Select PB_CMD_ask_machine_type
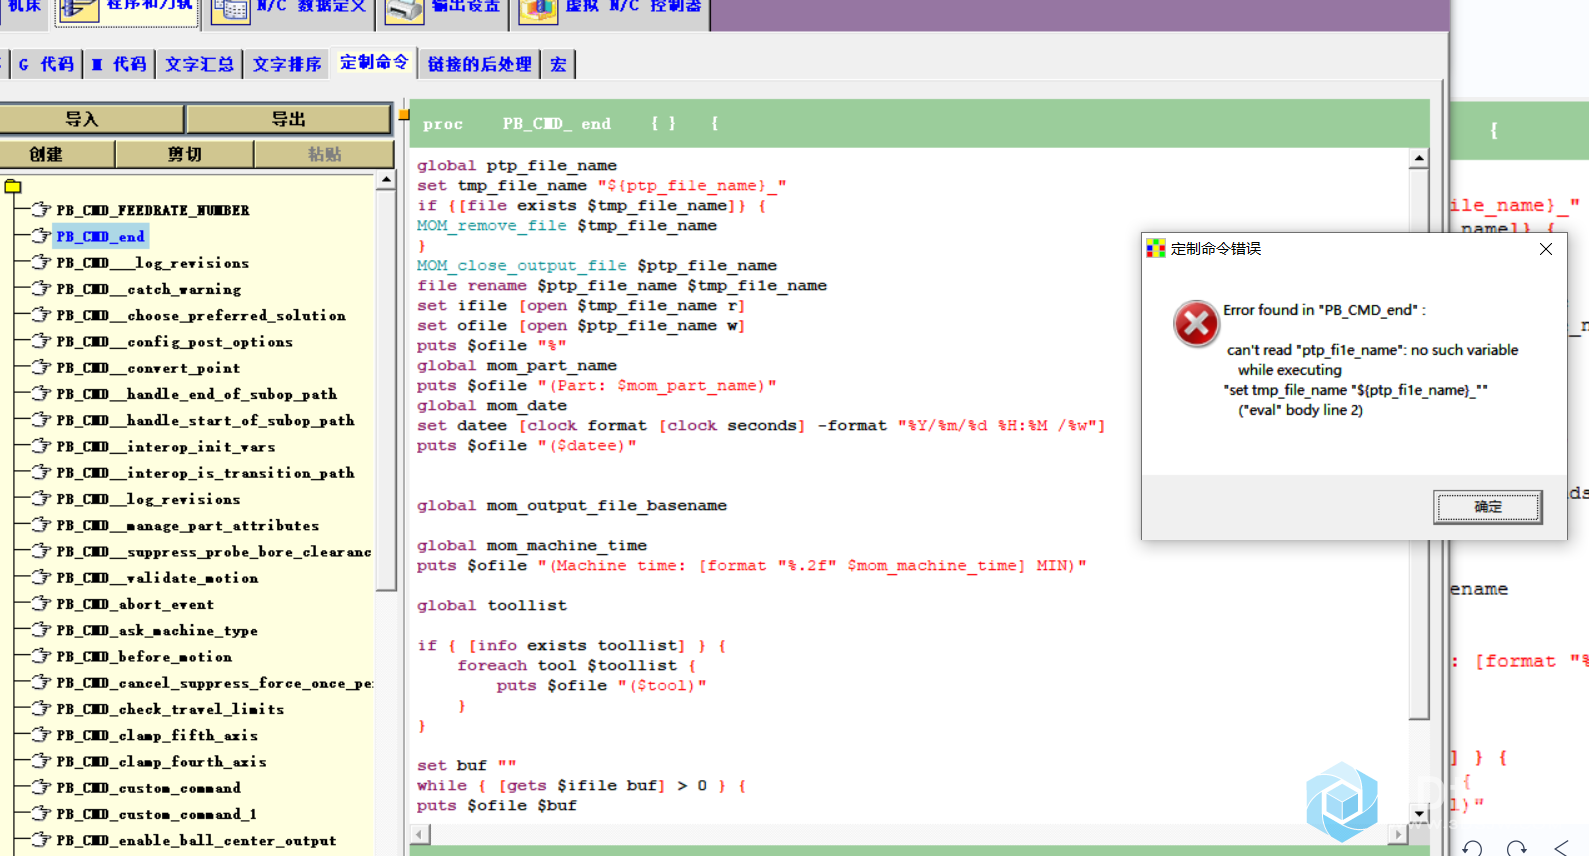 coord(157,630)
